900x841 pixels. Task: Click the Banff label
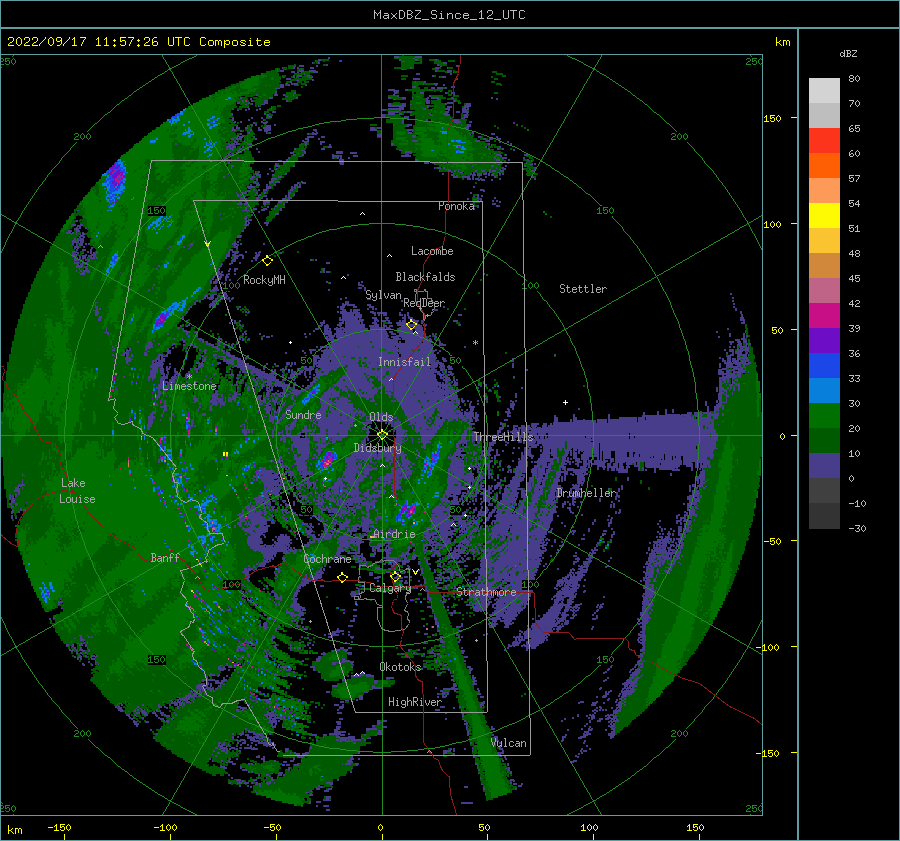tap(165, 558)
